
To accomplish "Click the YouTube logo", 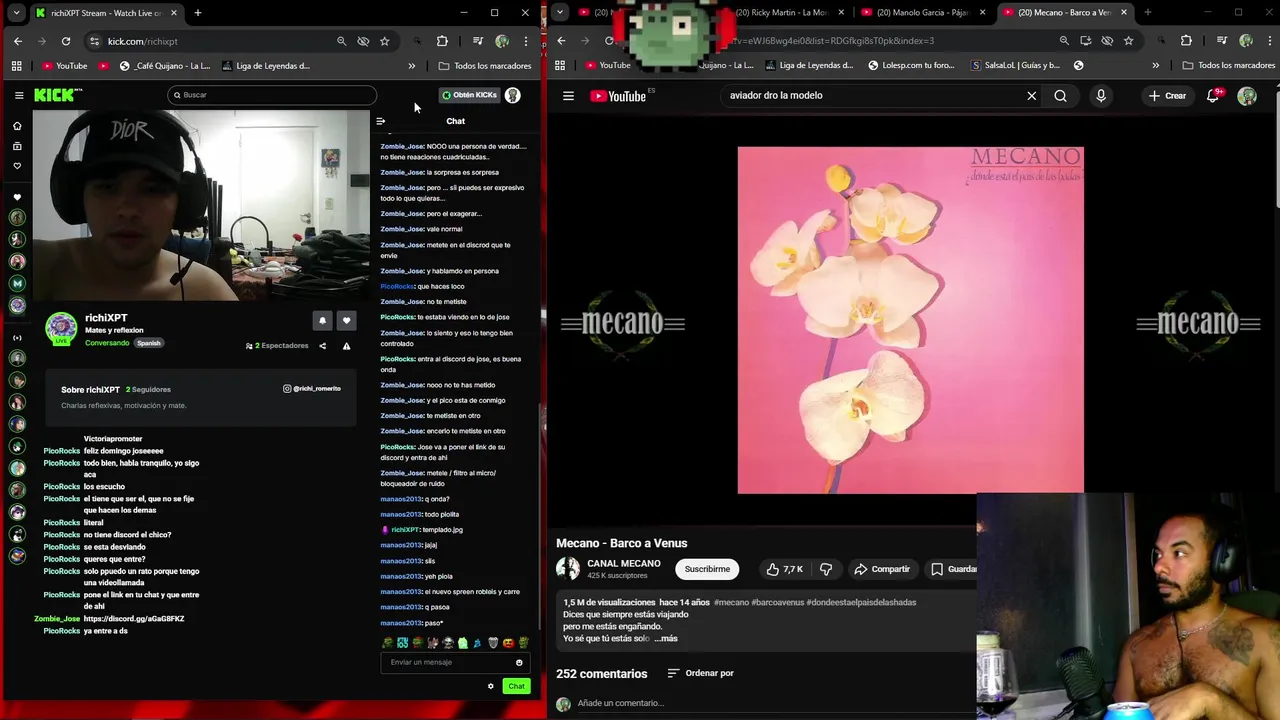I will (x=618, y=96).
